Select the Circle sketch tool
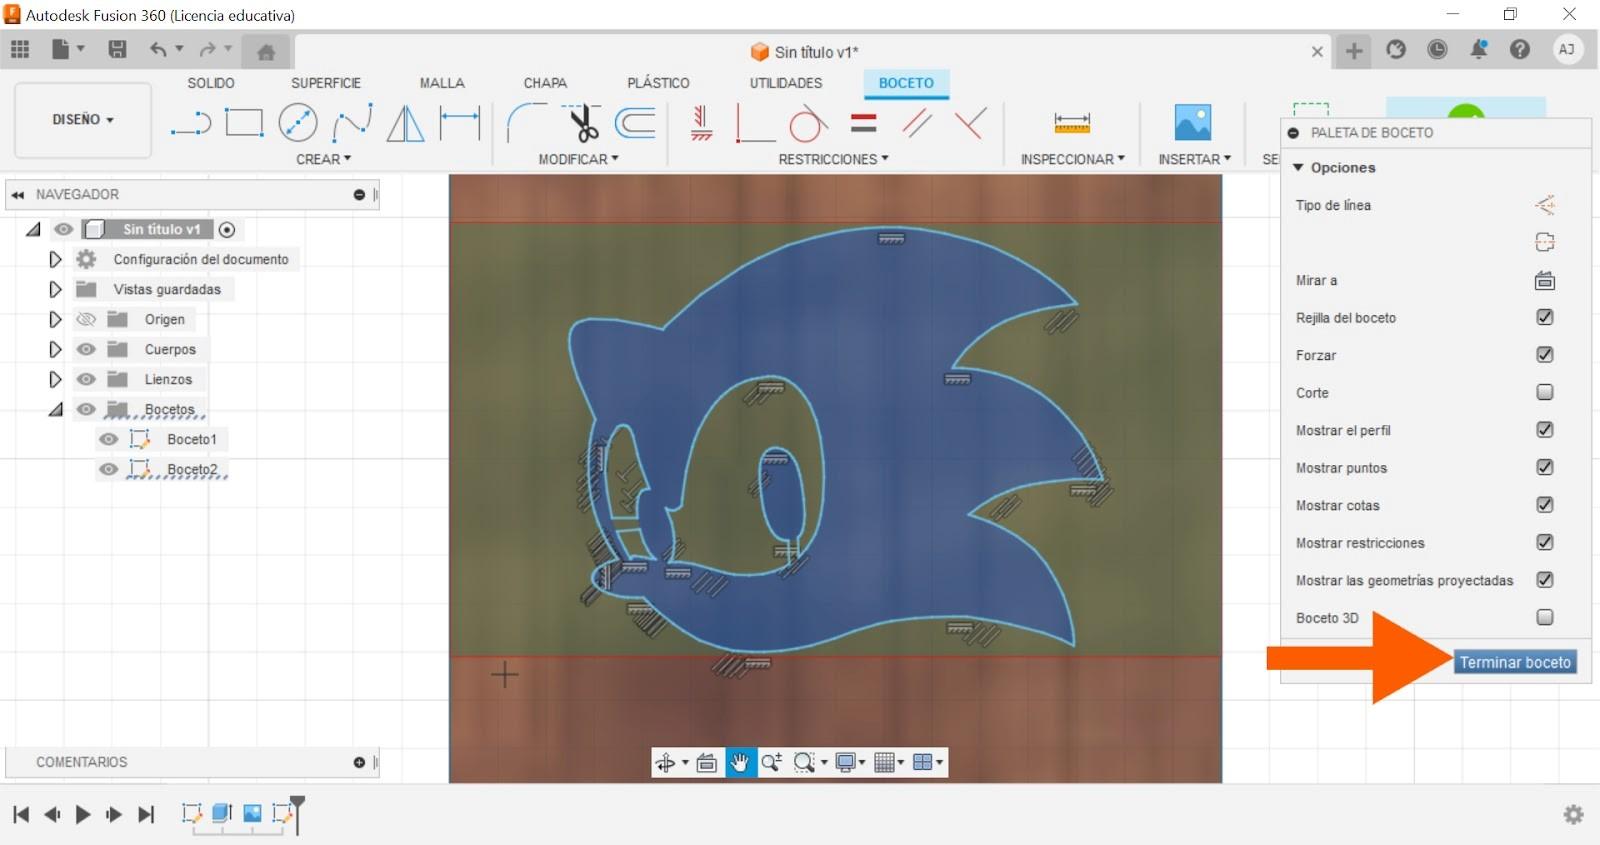 (298, 123)
